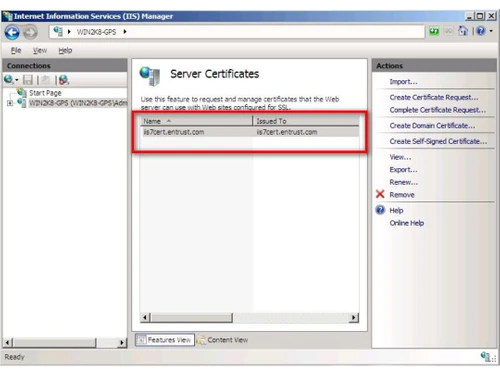This screenshot has width=500, height=375.
Task: Select Start Page in the Connections tree
Action: tap(45, 93)
